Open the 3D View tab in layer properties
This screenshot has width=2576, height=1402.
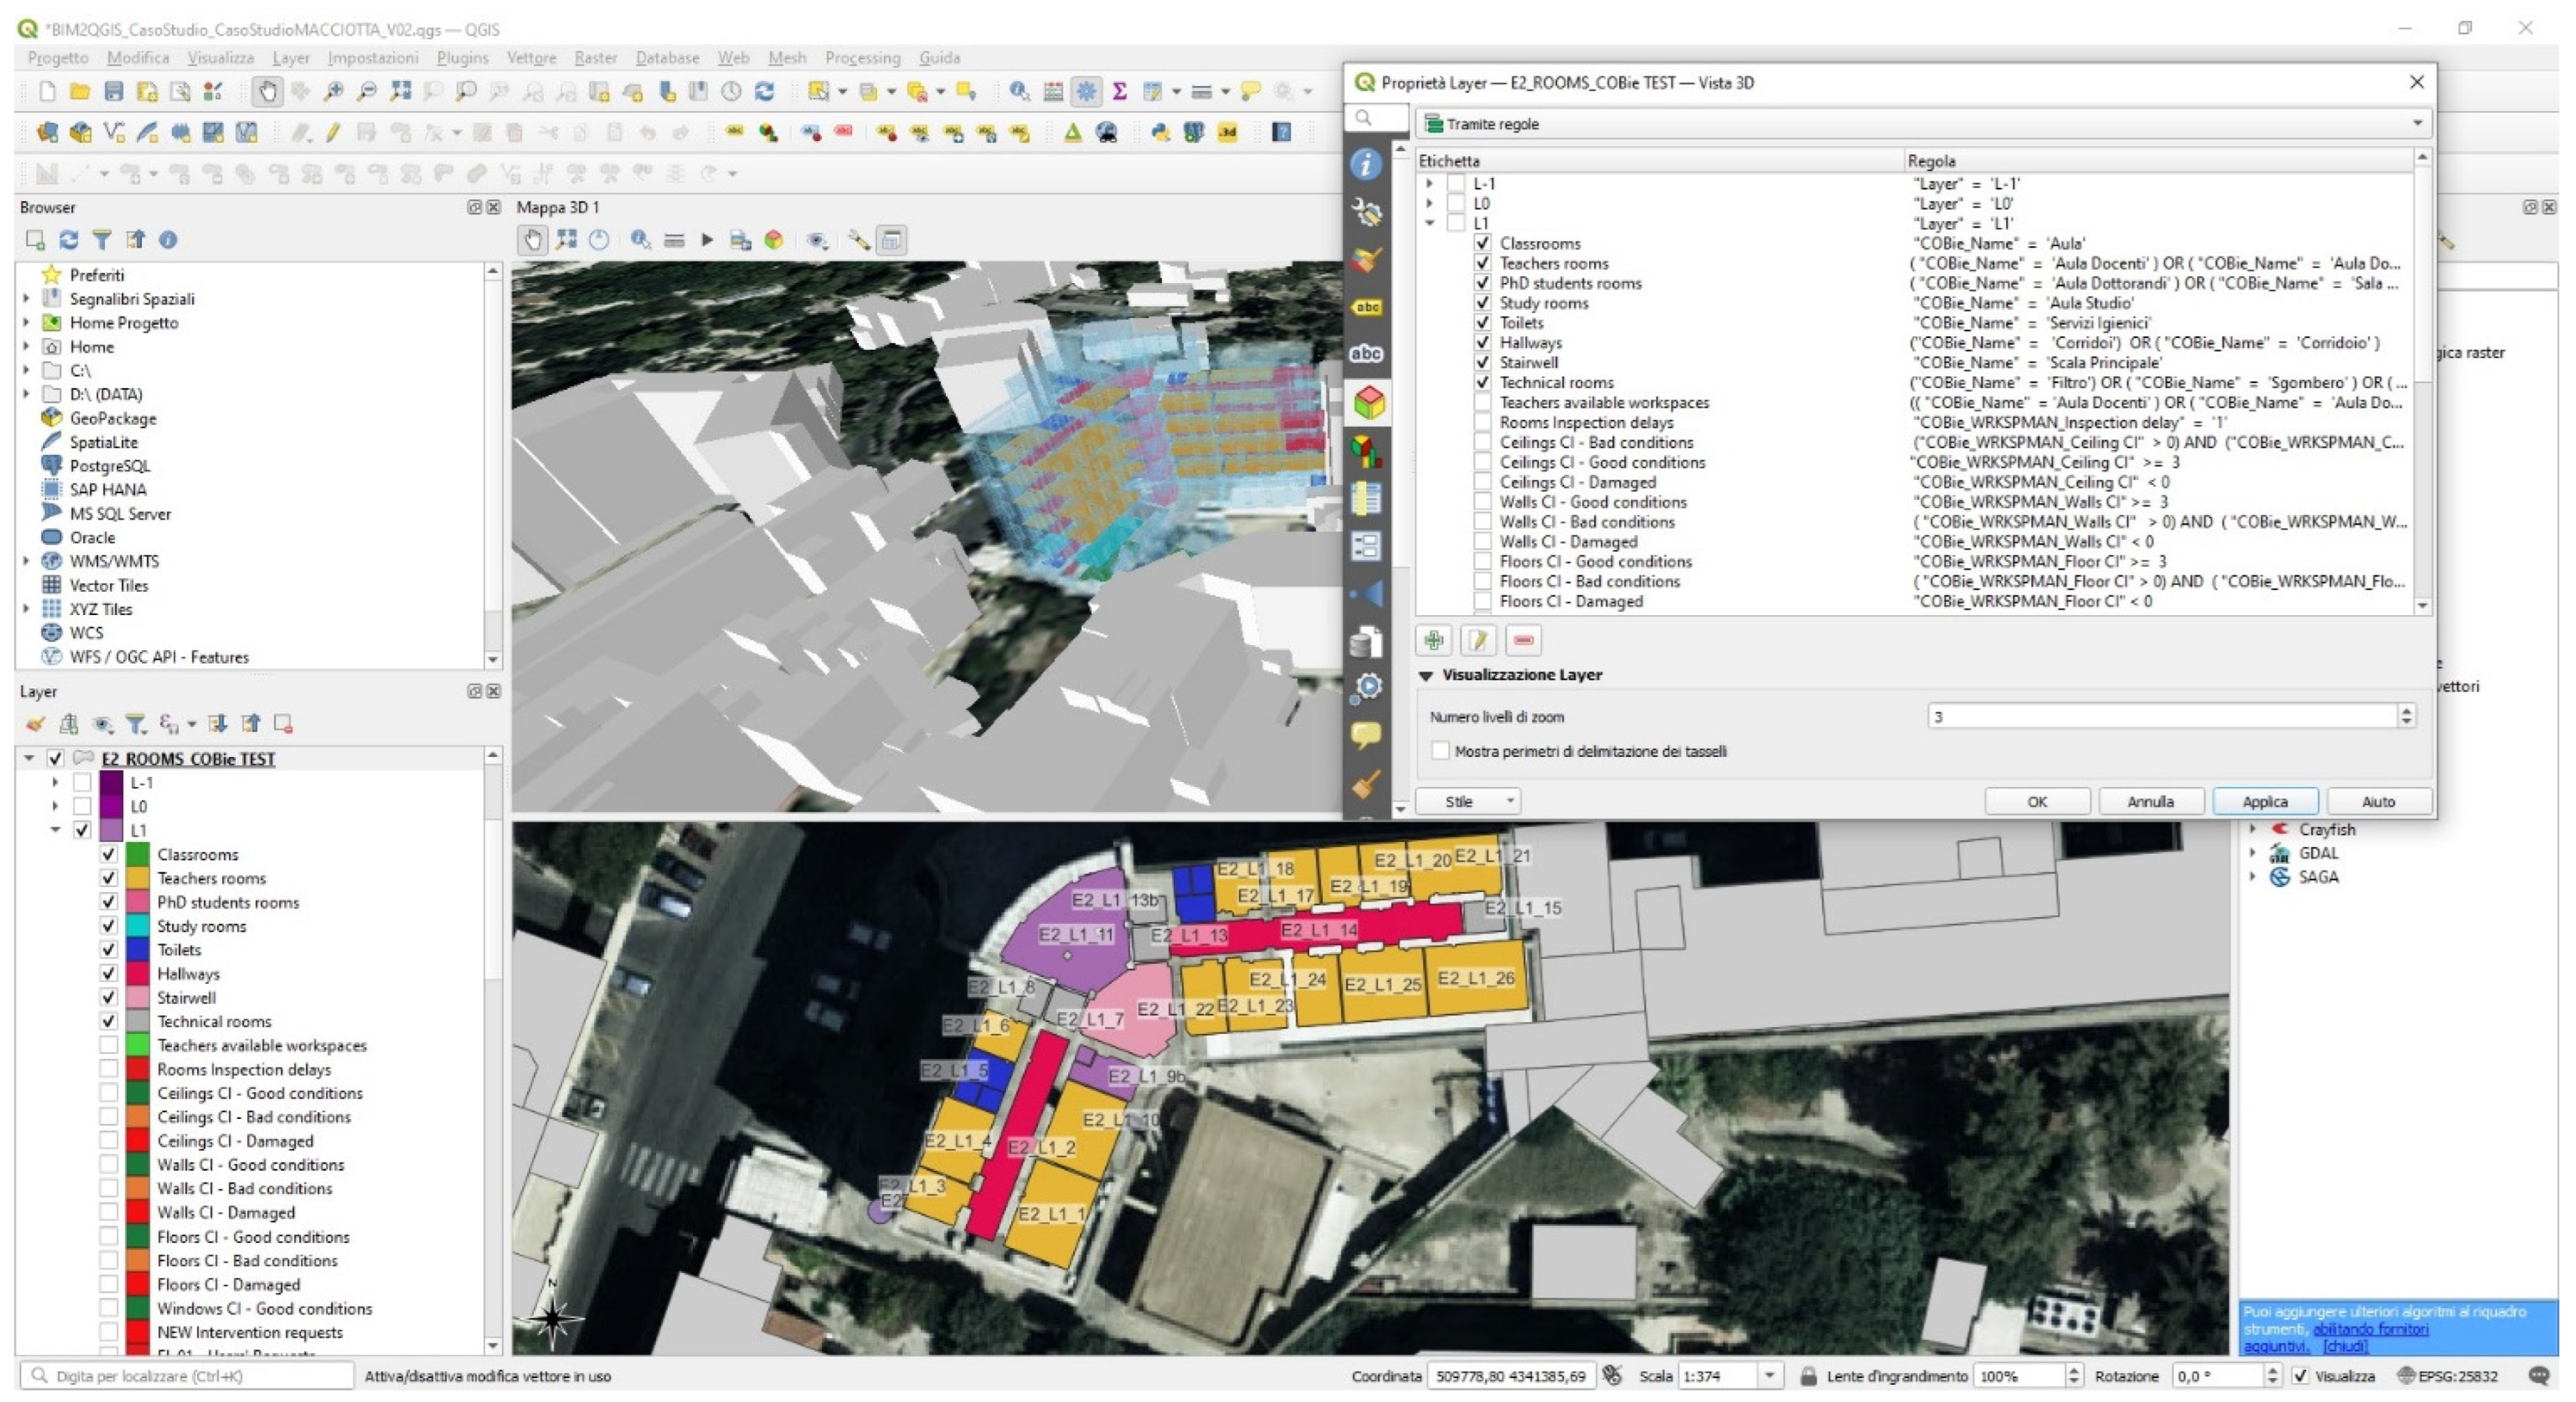1367,403
